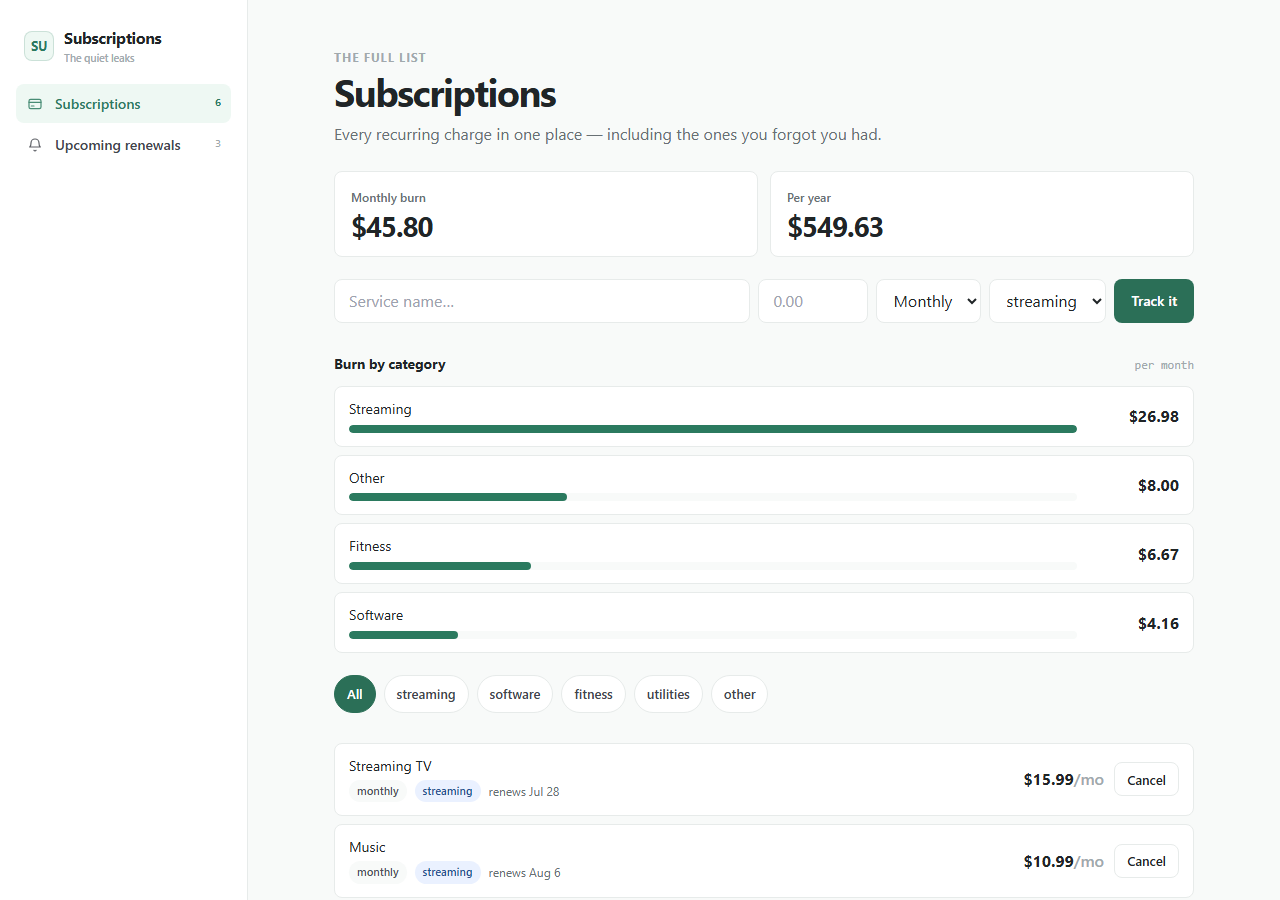
Task: Filter list by utilities chip
Action: point(668,694)
